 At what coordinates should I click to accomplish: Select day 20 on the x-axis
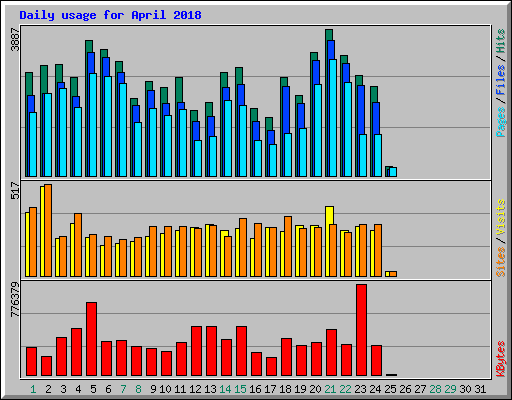[x=315, y=389]
